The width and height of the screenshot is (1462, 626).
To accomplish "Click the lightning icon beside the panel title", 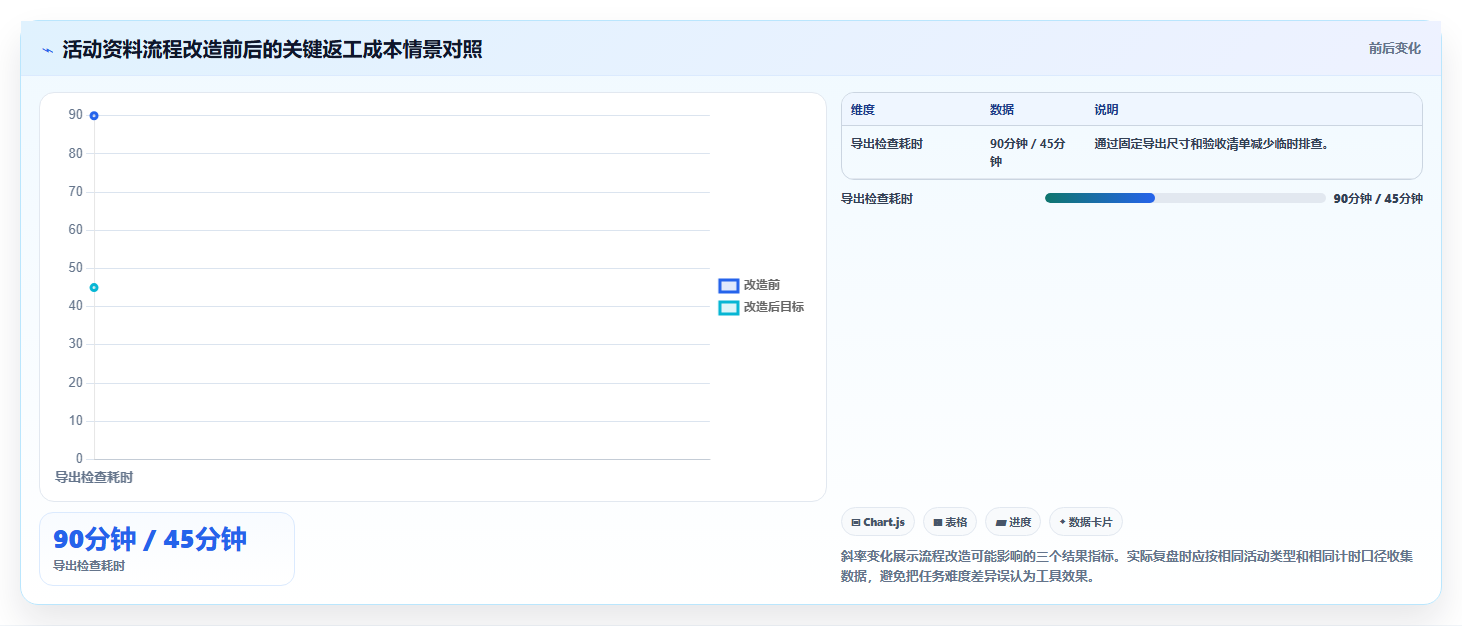I will [x=48, y=49].
